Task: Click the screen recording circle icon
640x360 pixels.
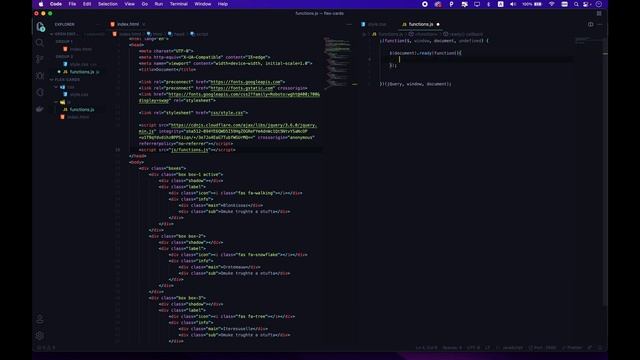Action: [425, 4]
